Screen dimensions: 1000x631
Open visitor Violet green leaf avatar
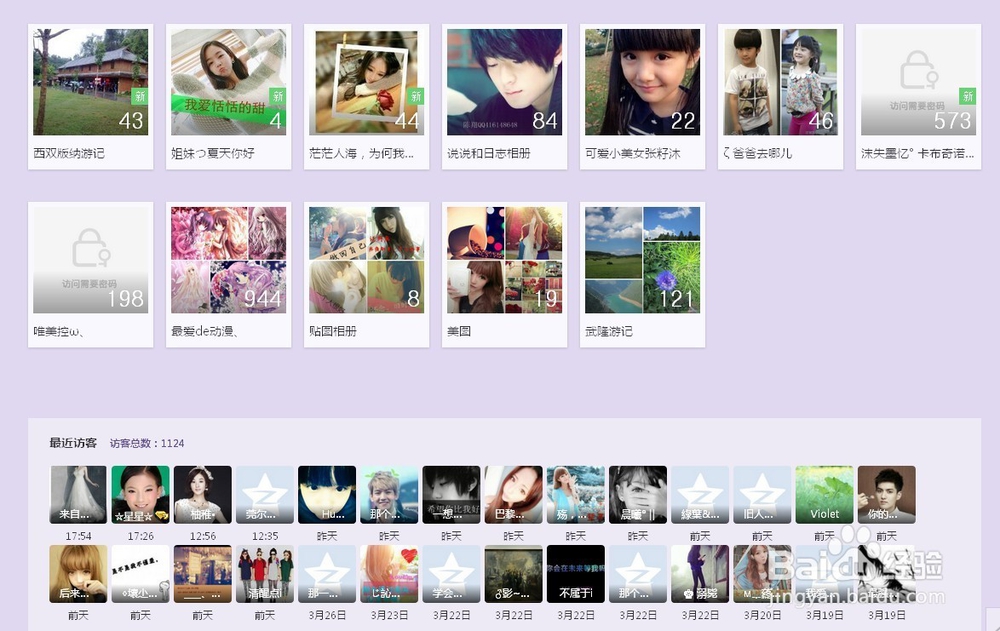pyautogui.click(x=825, y=494)
